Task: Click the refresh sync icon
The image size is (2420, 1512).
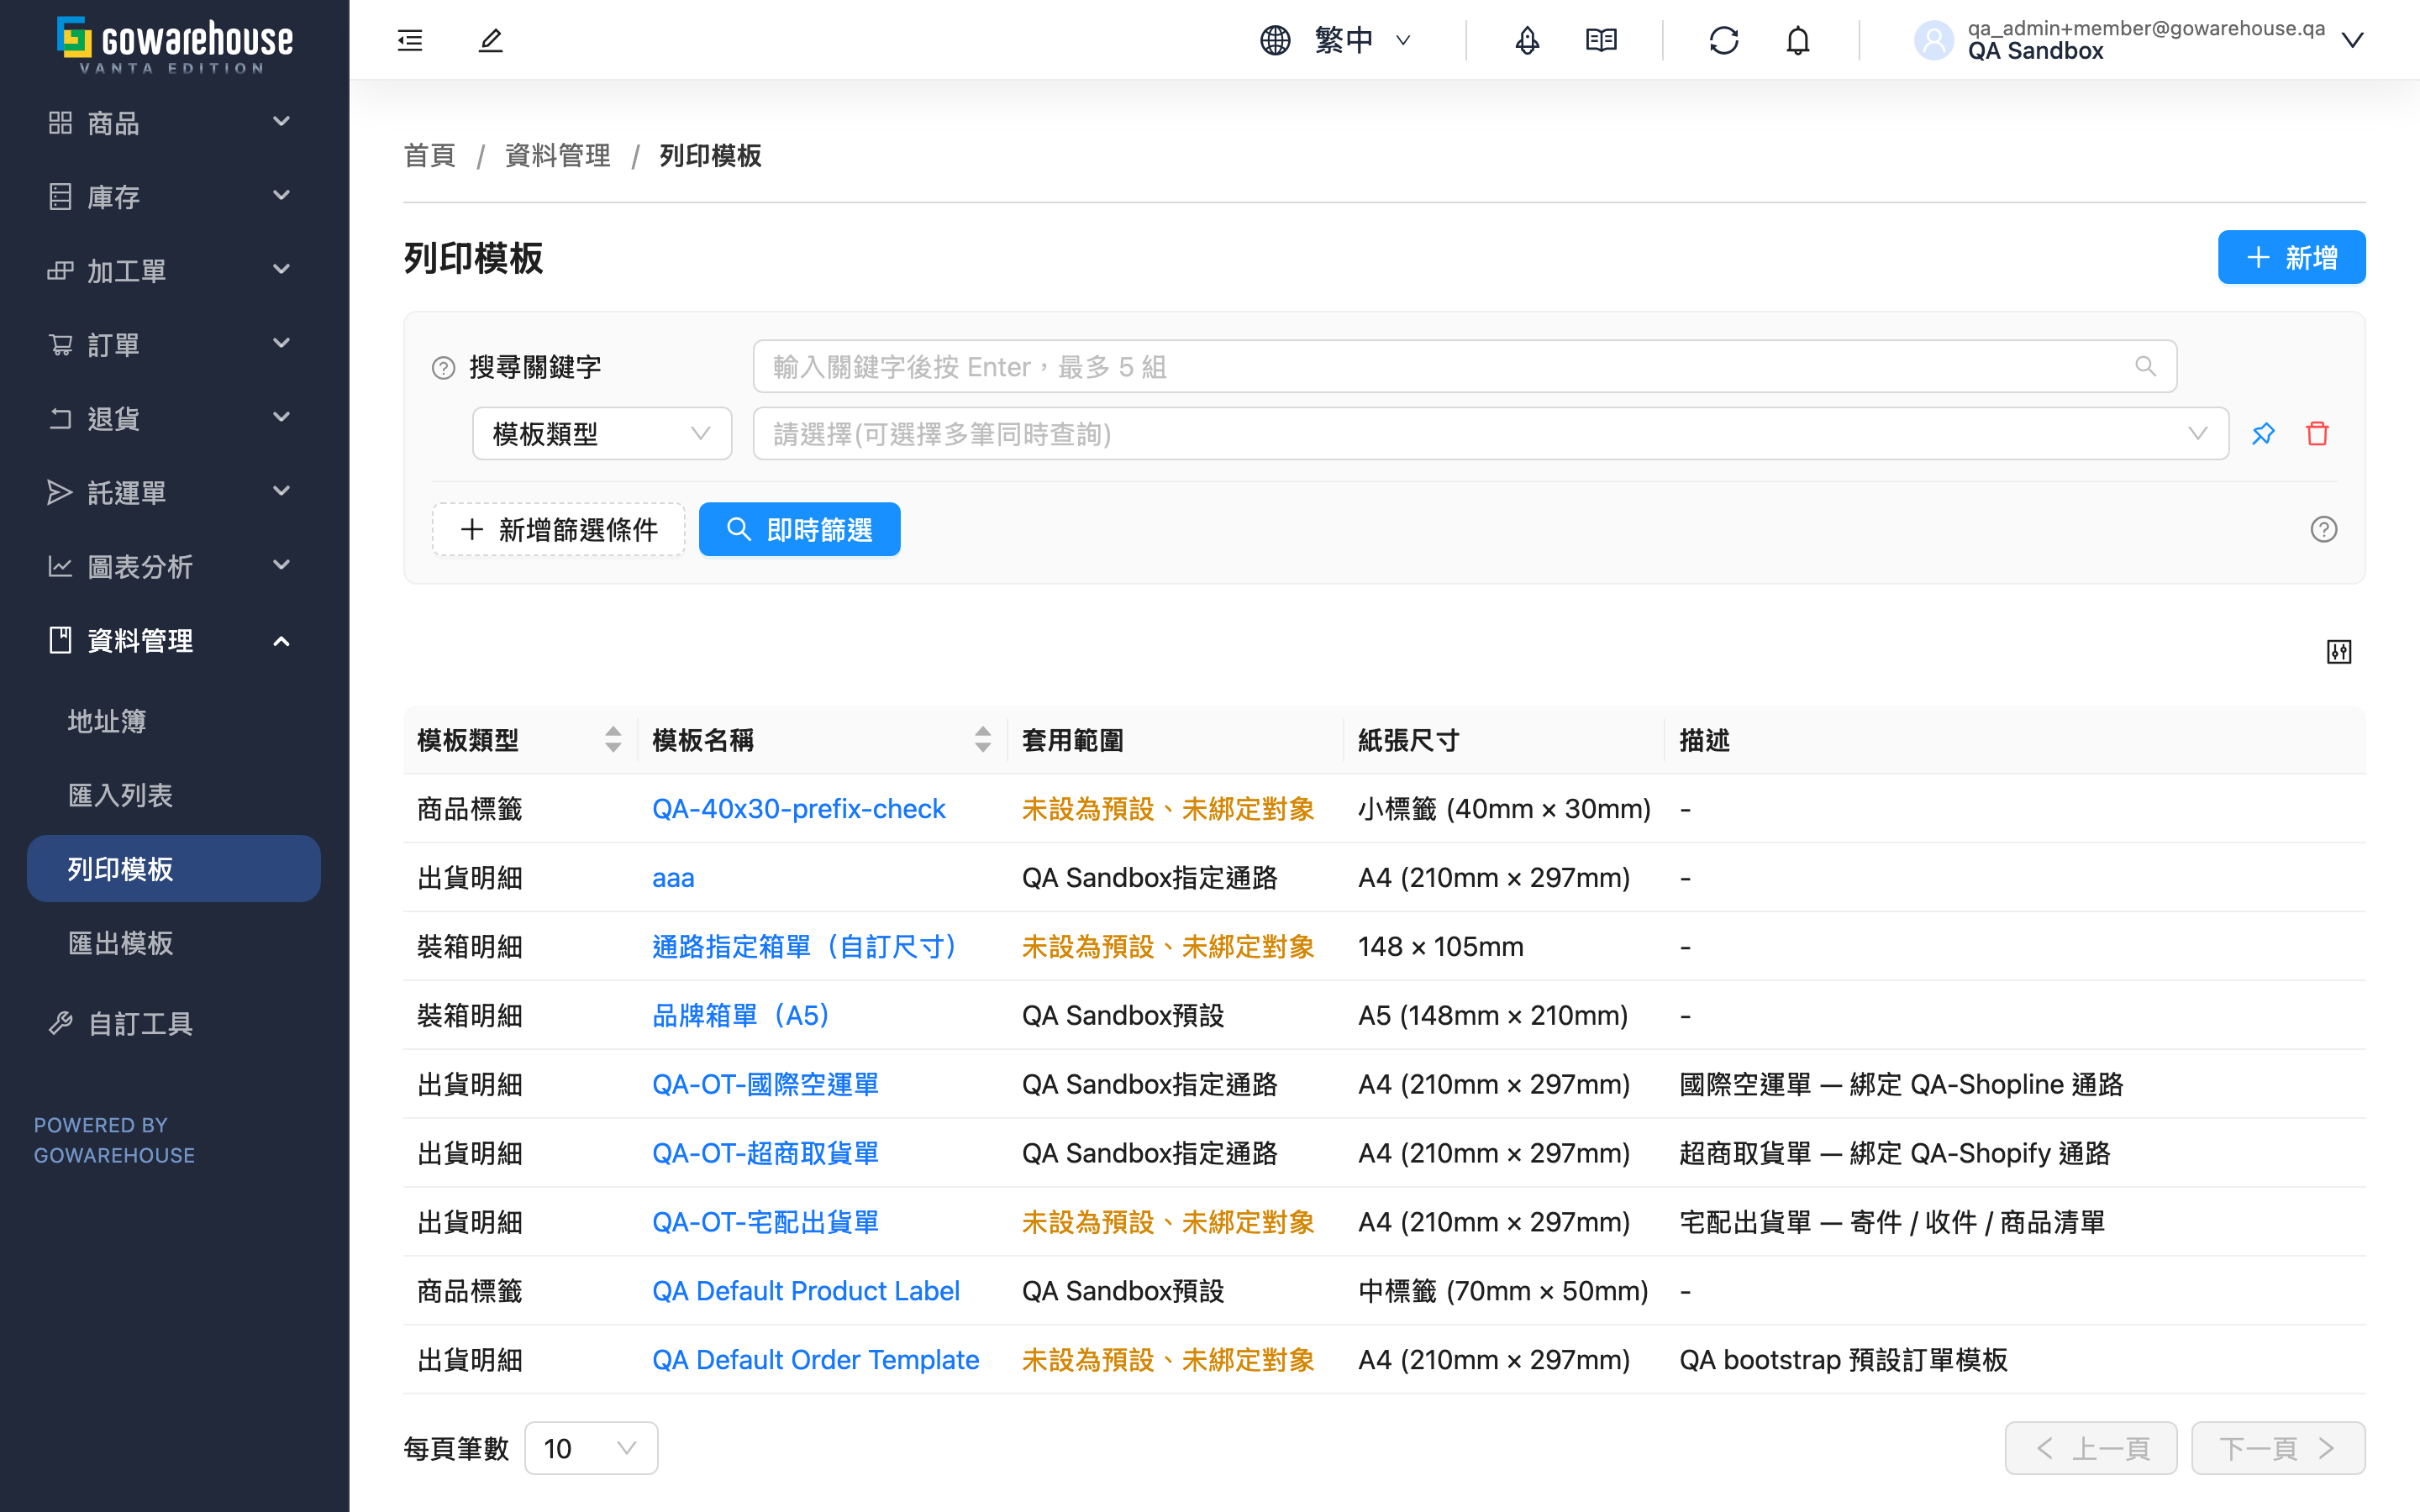Action: click(1724, 40)
